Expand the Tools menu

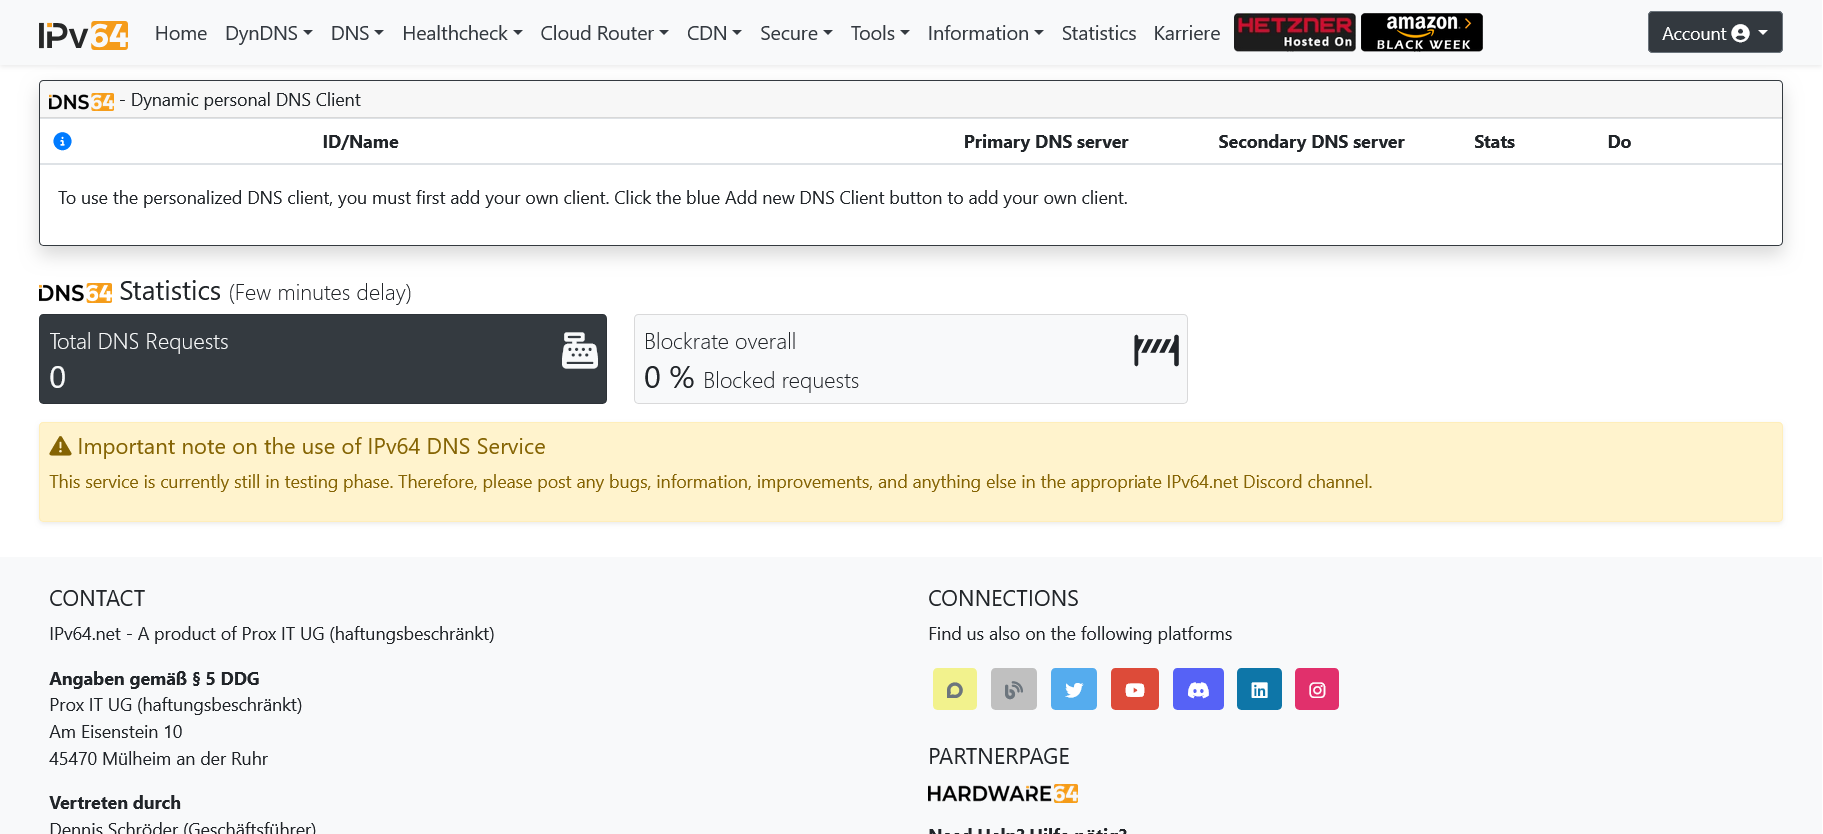(879, 33)
